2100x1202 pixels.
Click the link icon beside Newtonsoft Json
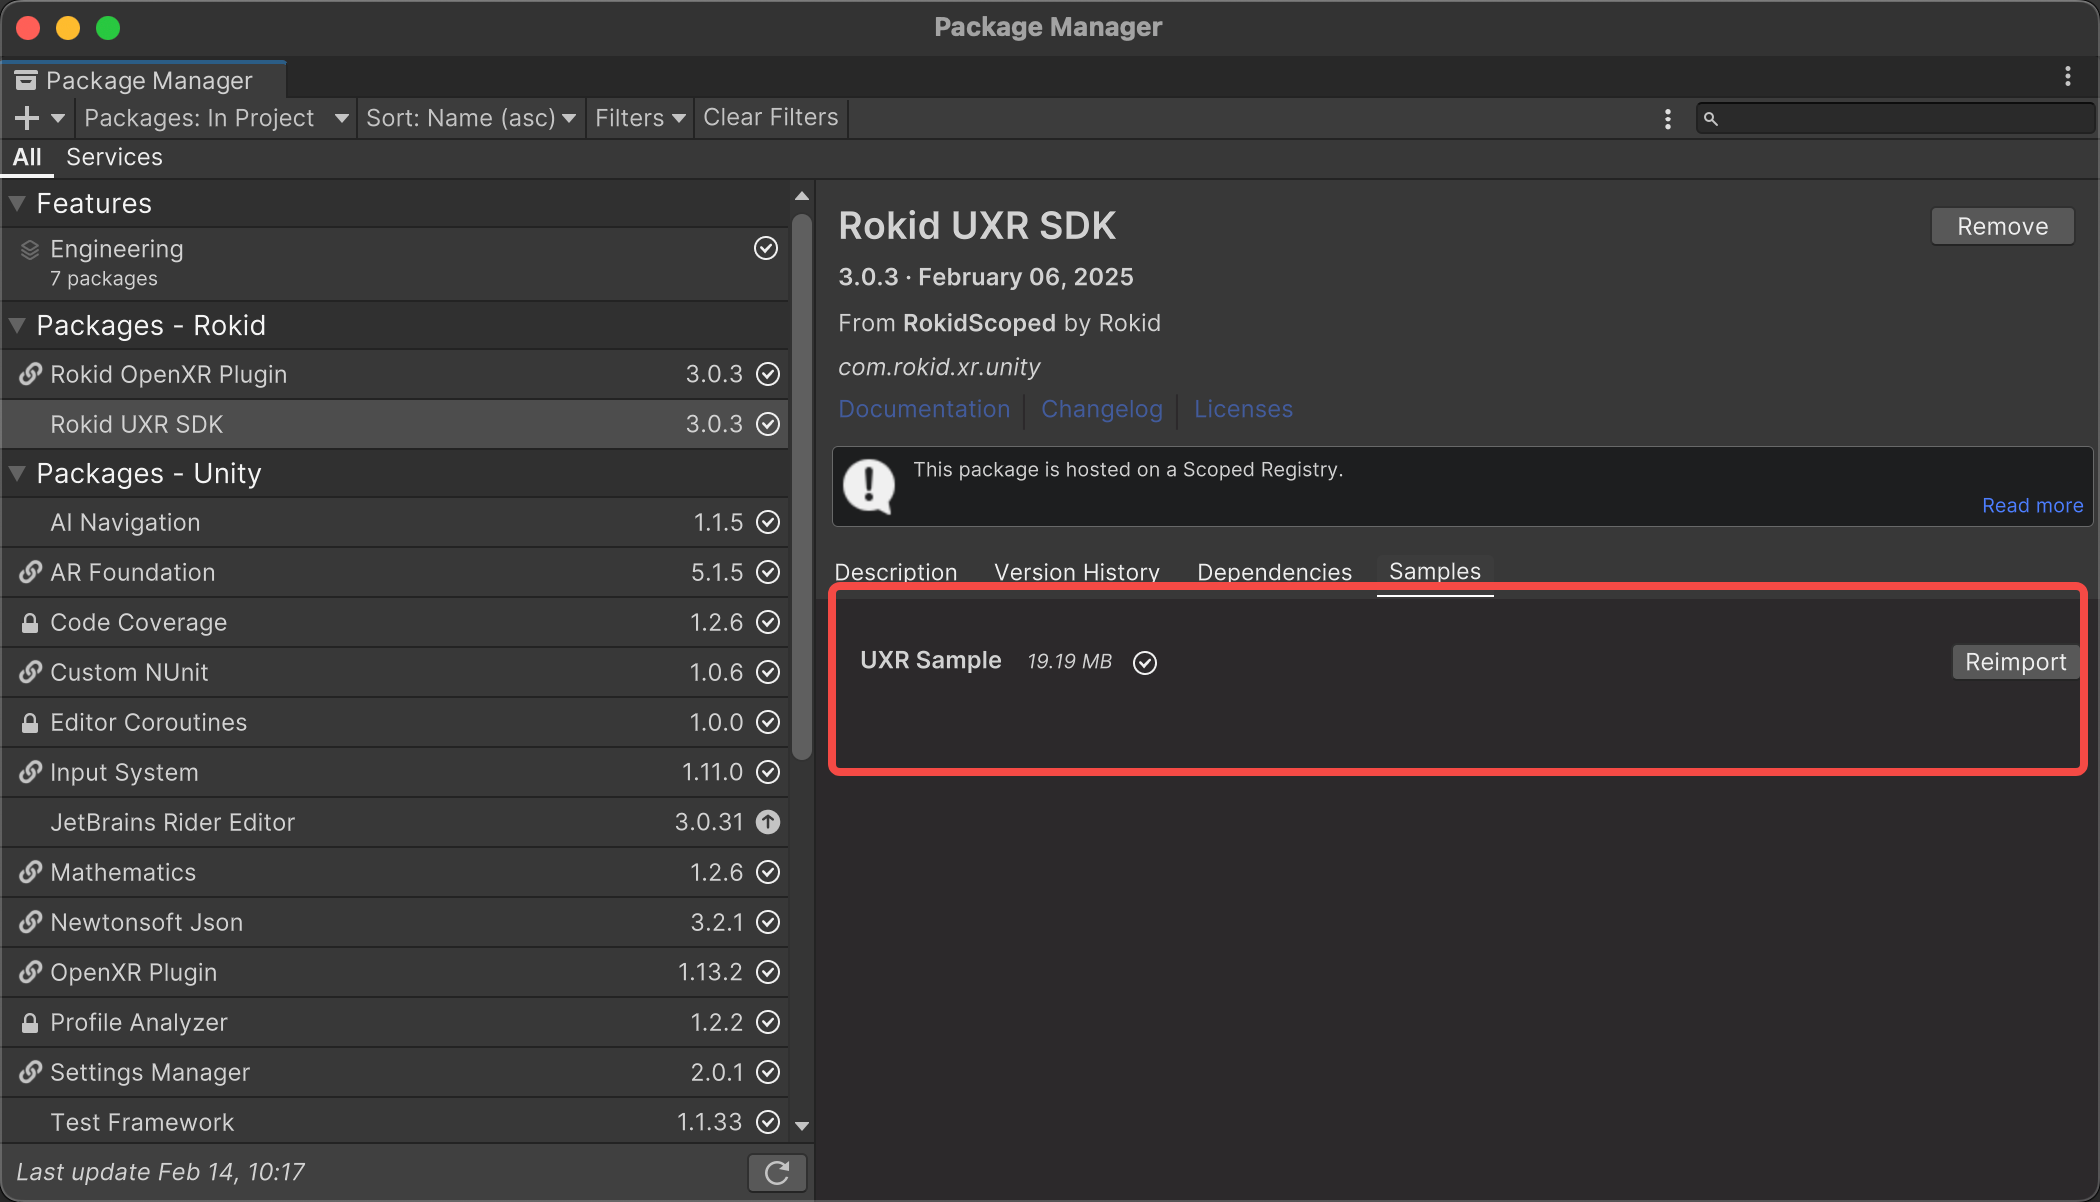coord(30,922)
